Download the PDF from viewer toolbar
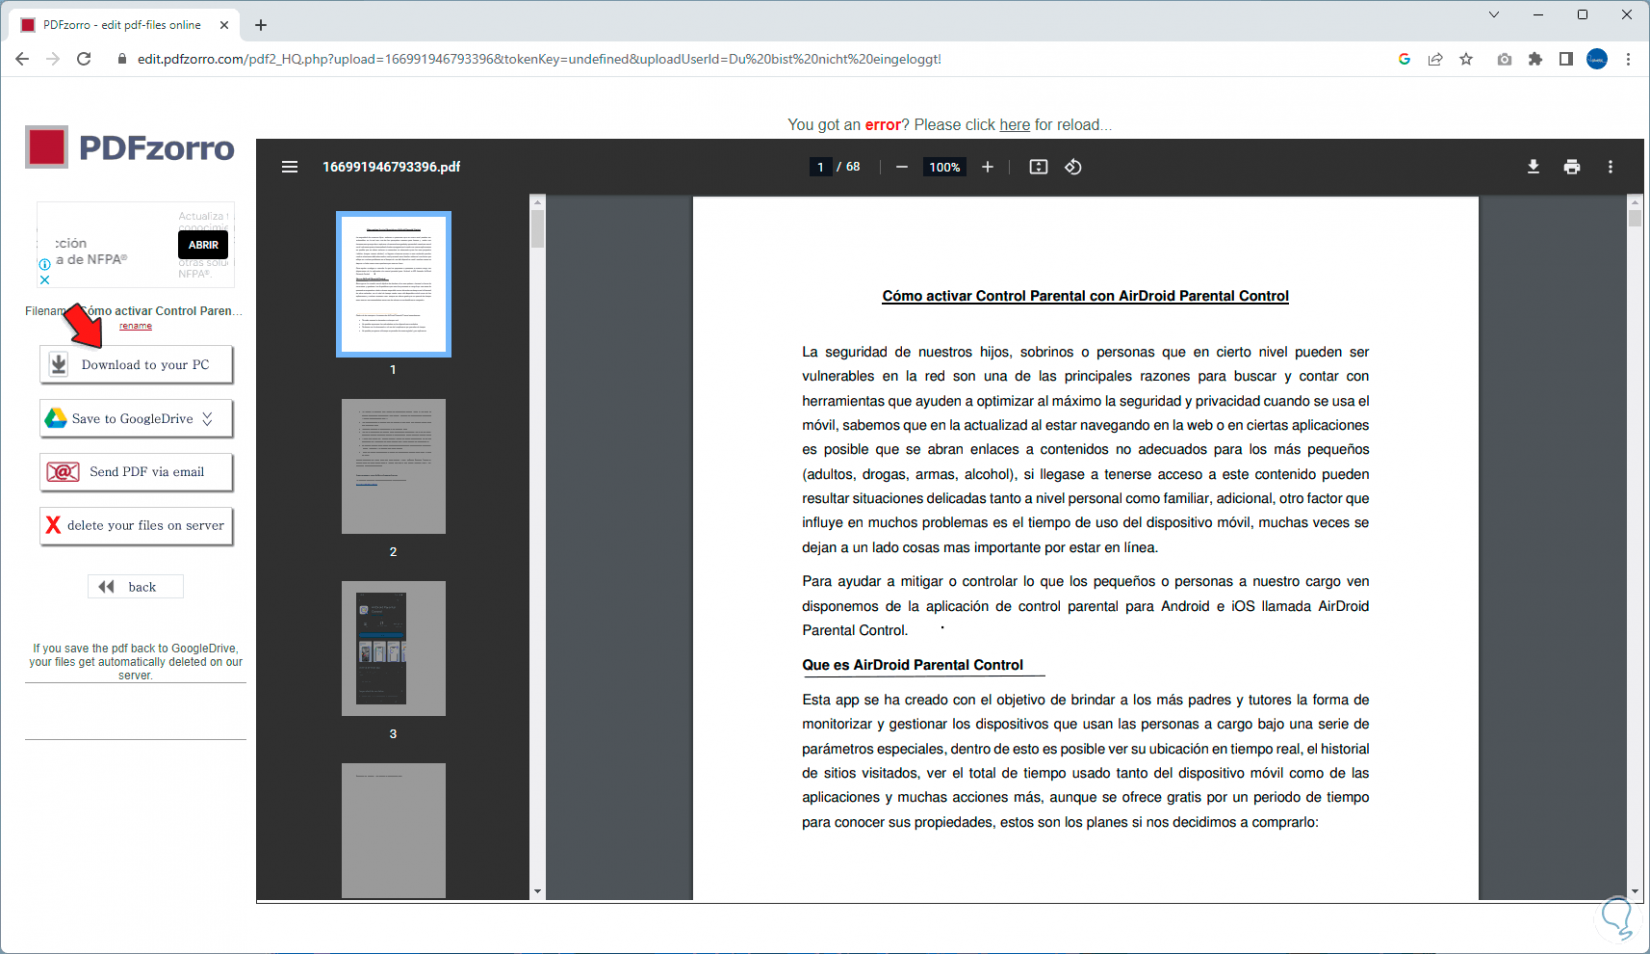 point(1533,167)
